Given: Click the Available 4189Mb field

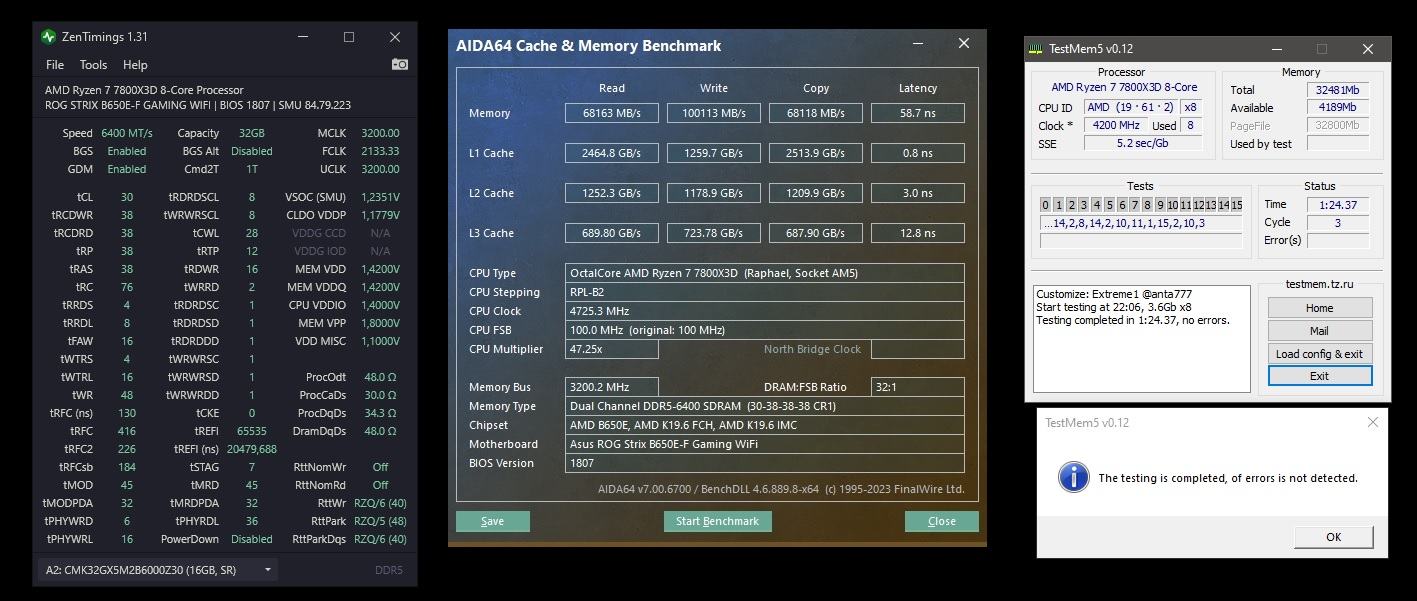Looking at the screenshot, I should [x=1337, y=108].
